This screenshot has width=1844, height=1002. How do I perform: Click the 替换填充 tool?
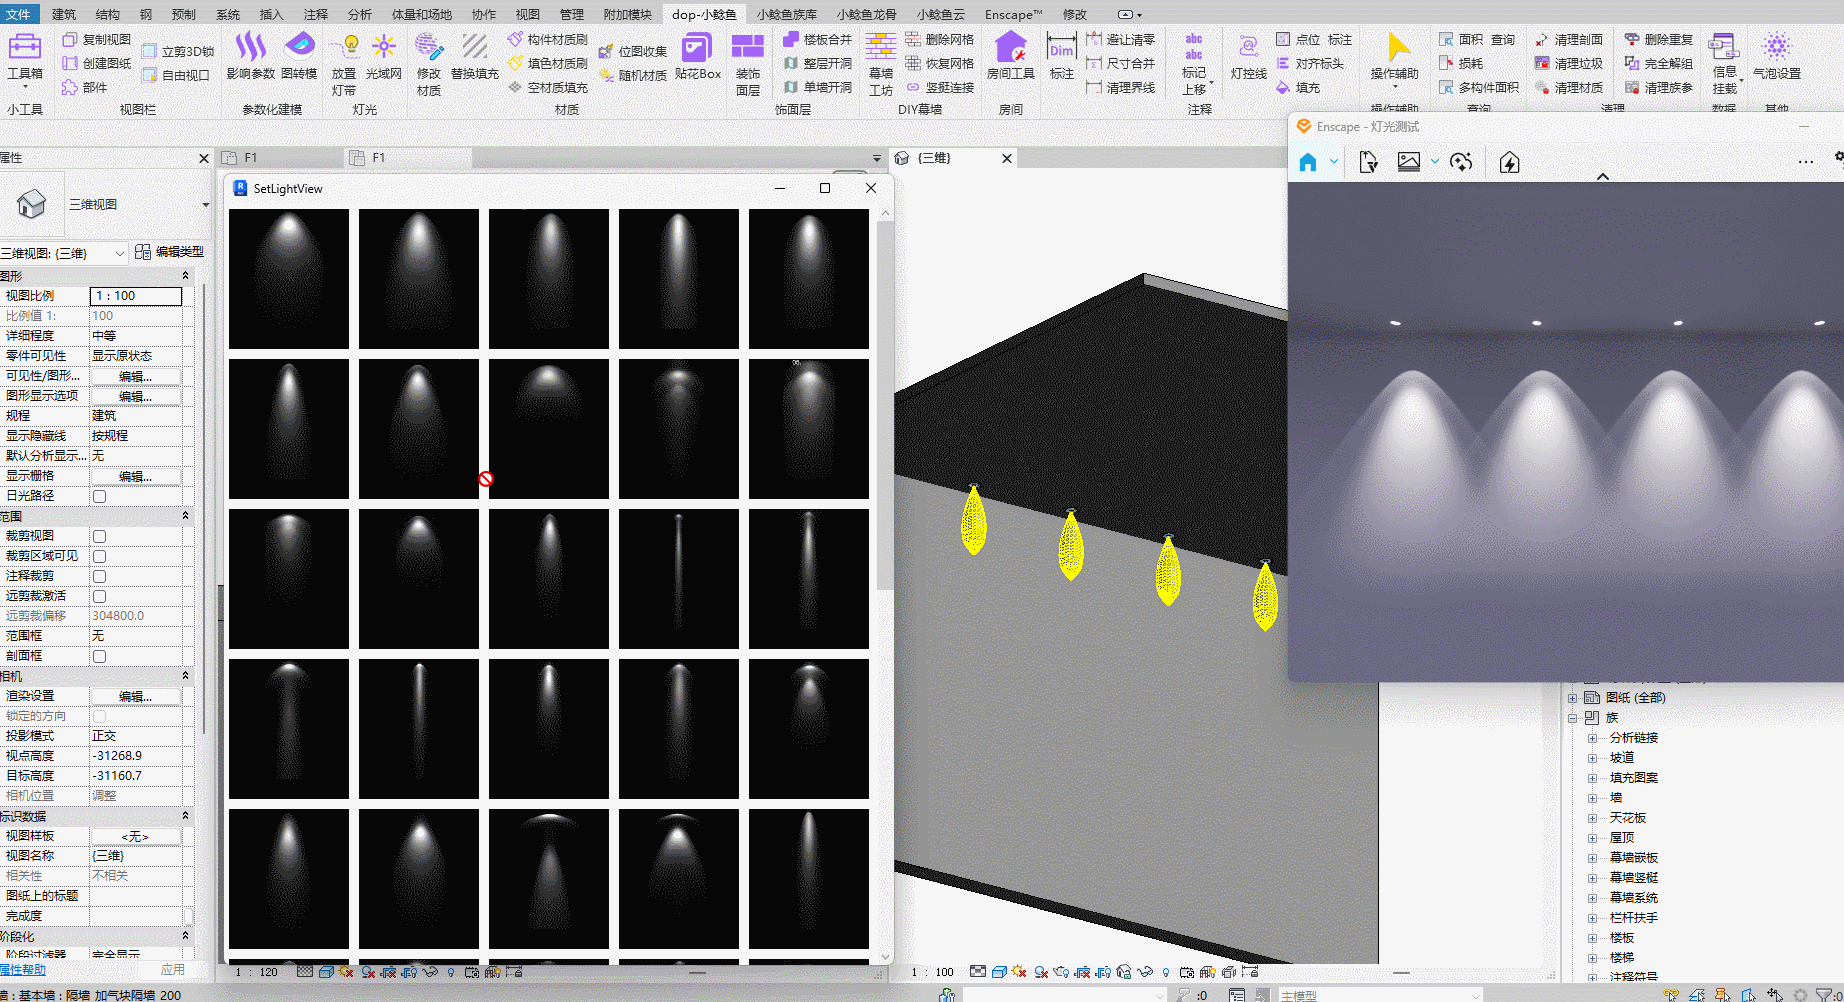tap(475, 57)
